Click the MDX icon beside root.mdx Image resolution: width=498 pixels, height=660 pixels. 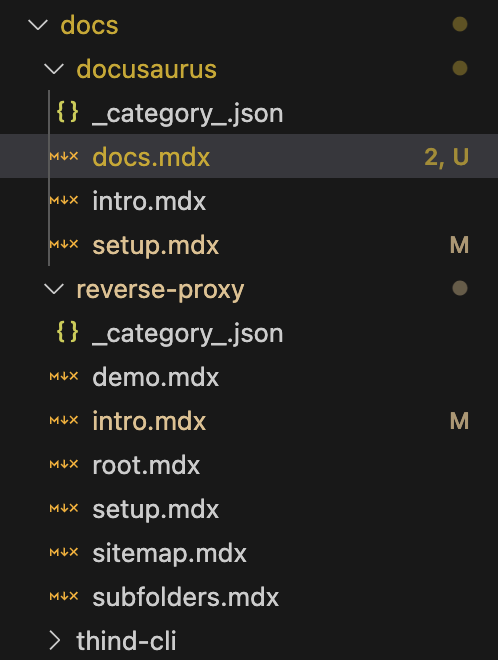[64, 464]
